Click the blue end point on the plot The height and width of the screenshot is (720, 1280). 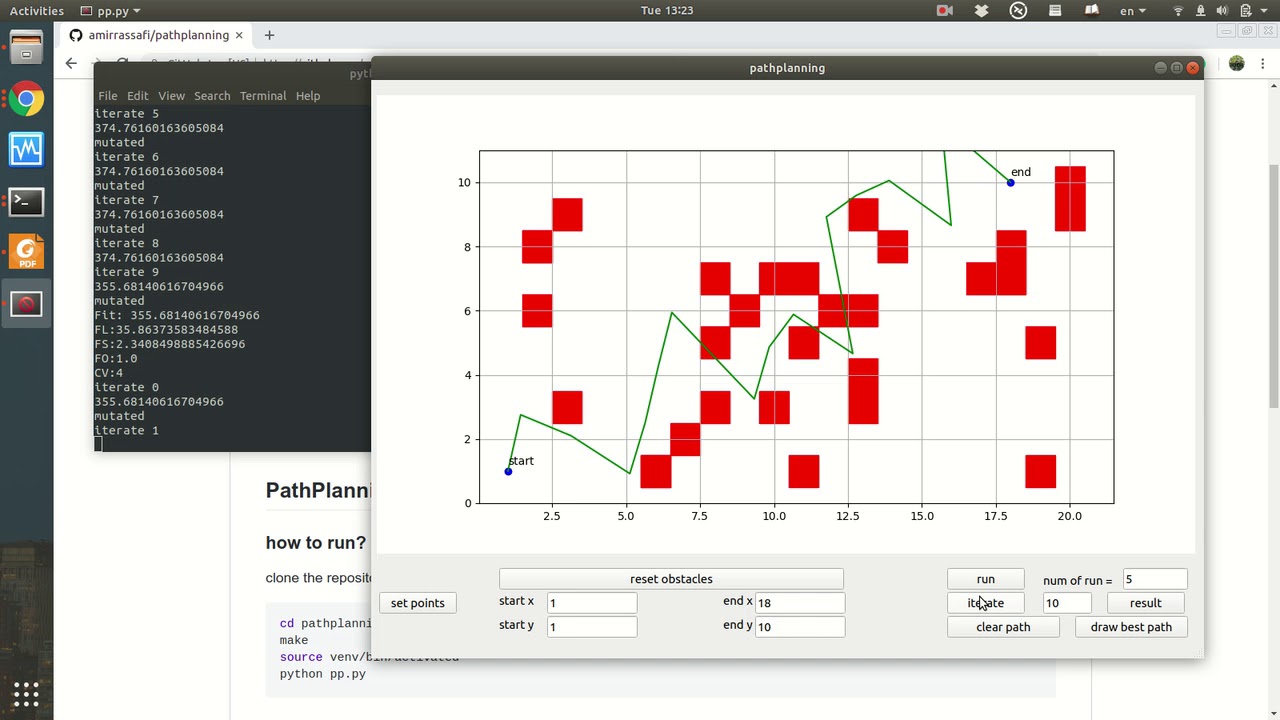(1011, 182)
